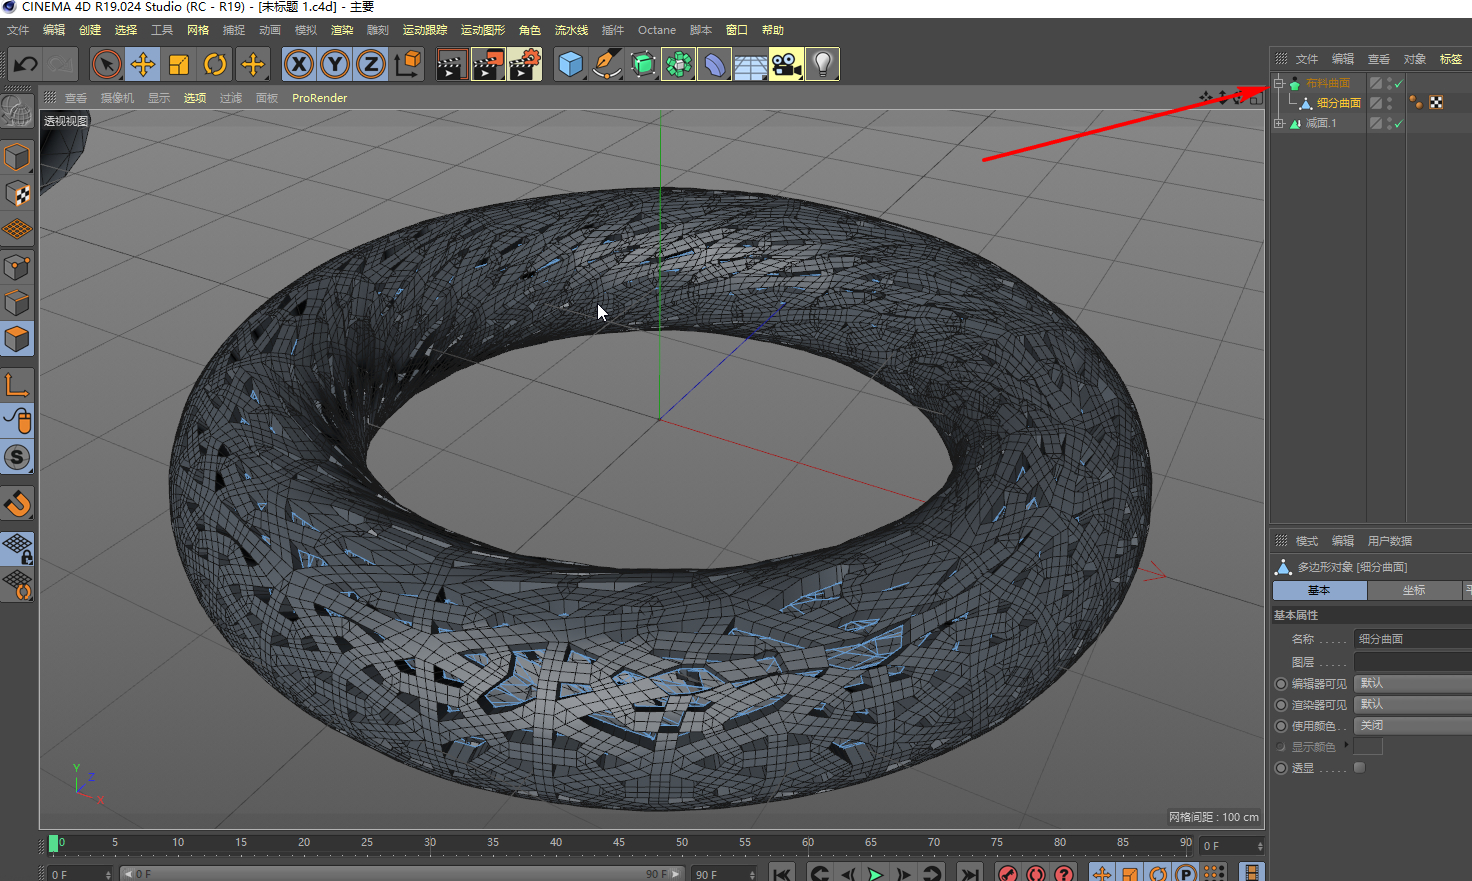Select the Move tool in the toolbar
Viewport: 1472px width, 881px height.
point(143,65)
